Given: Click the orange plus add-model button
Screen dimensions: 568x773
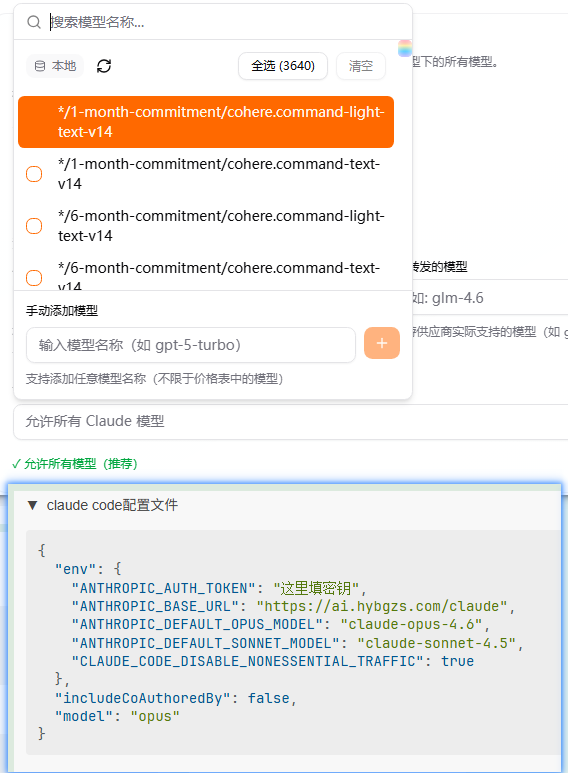Looking at the screenshot, I should (382, 343).
